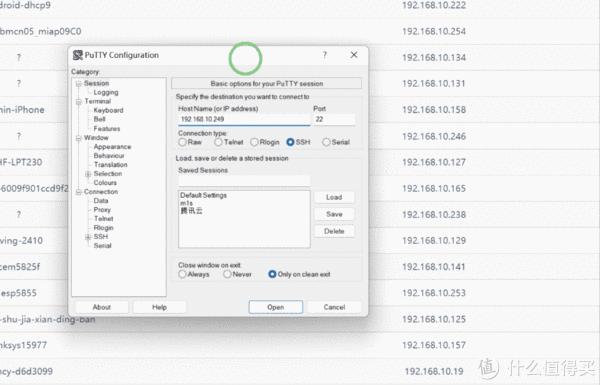Viewport: 600px width, 385px height.
Task: Collapse the Session tree node
Action: pyautogui.click(x=78, y=83)
